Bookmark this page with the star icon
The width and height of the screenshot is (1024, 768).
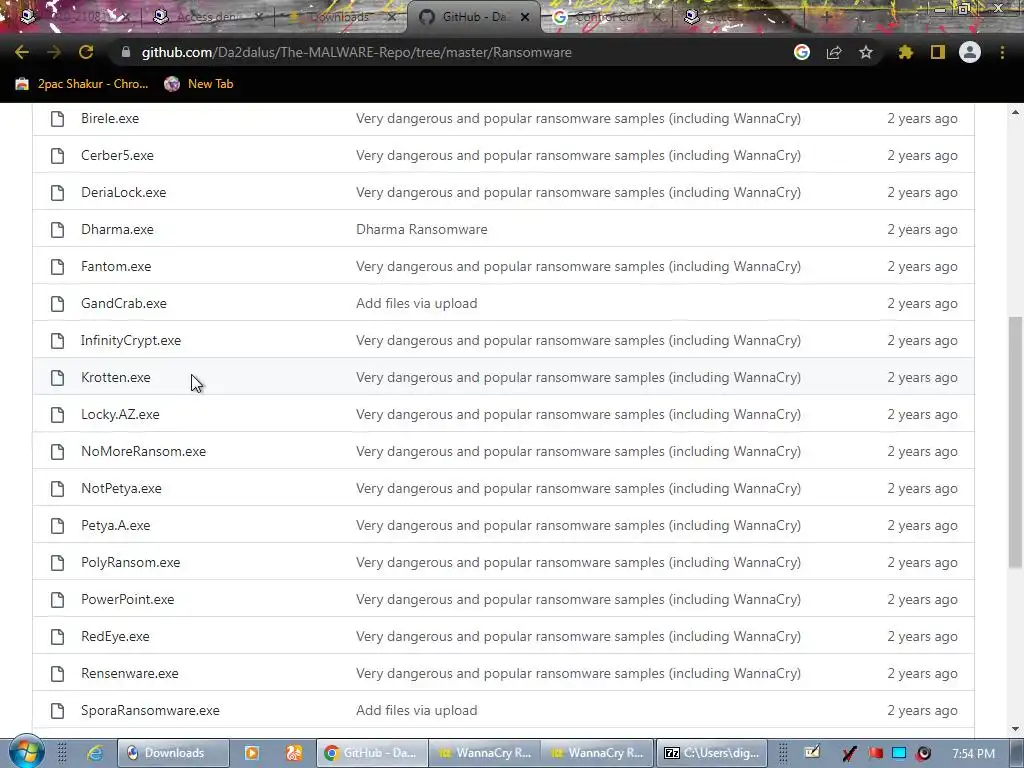(x=866, y=52)
